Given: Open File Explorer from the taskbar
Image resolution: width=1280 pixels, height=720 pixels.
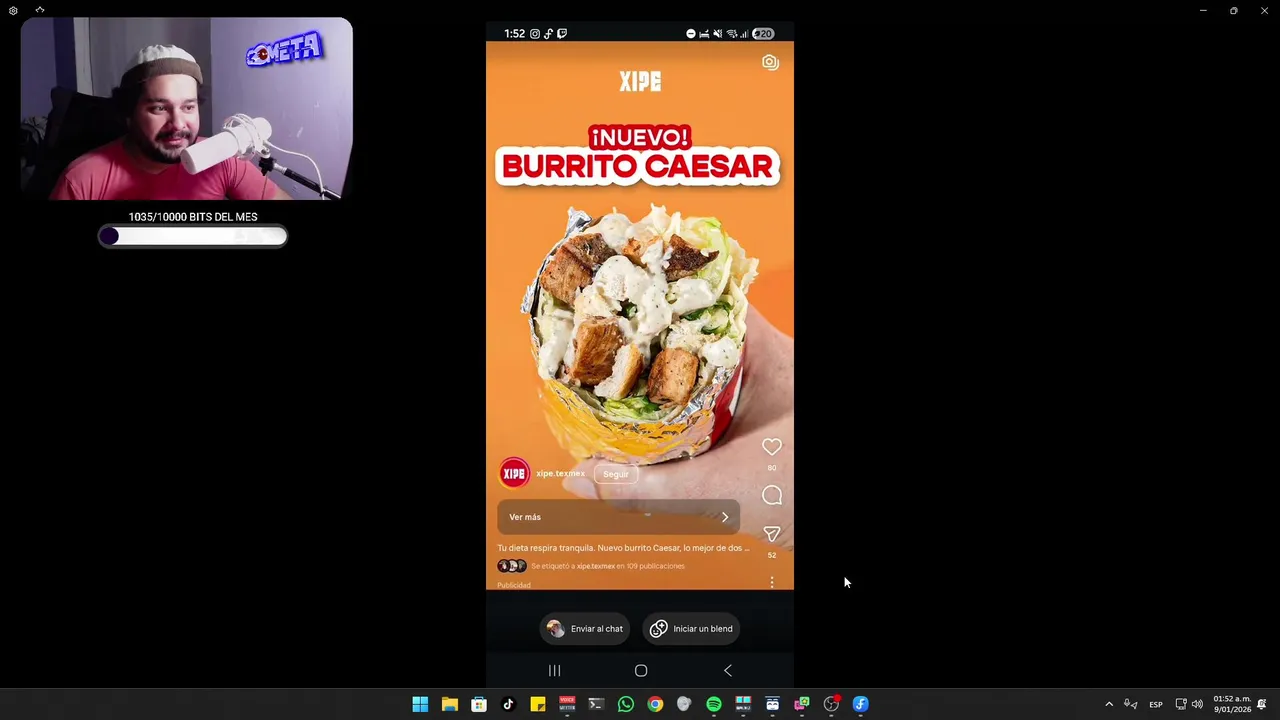Looking at the screenshot, I should (450, 704).
